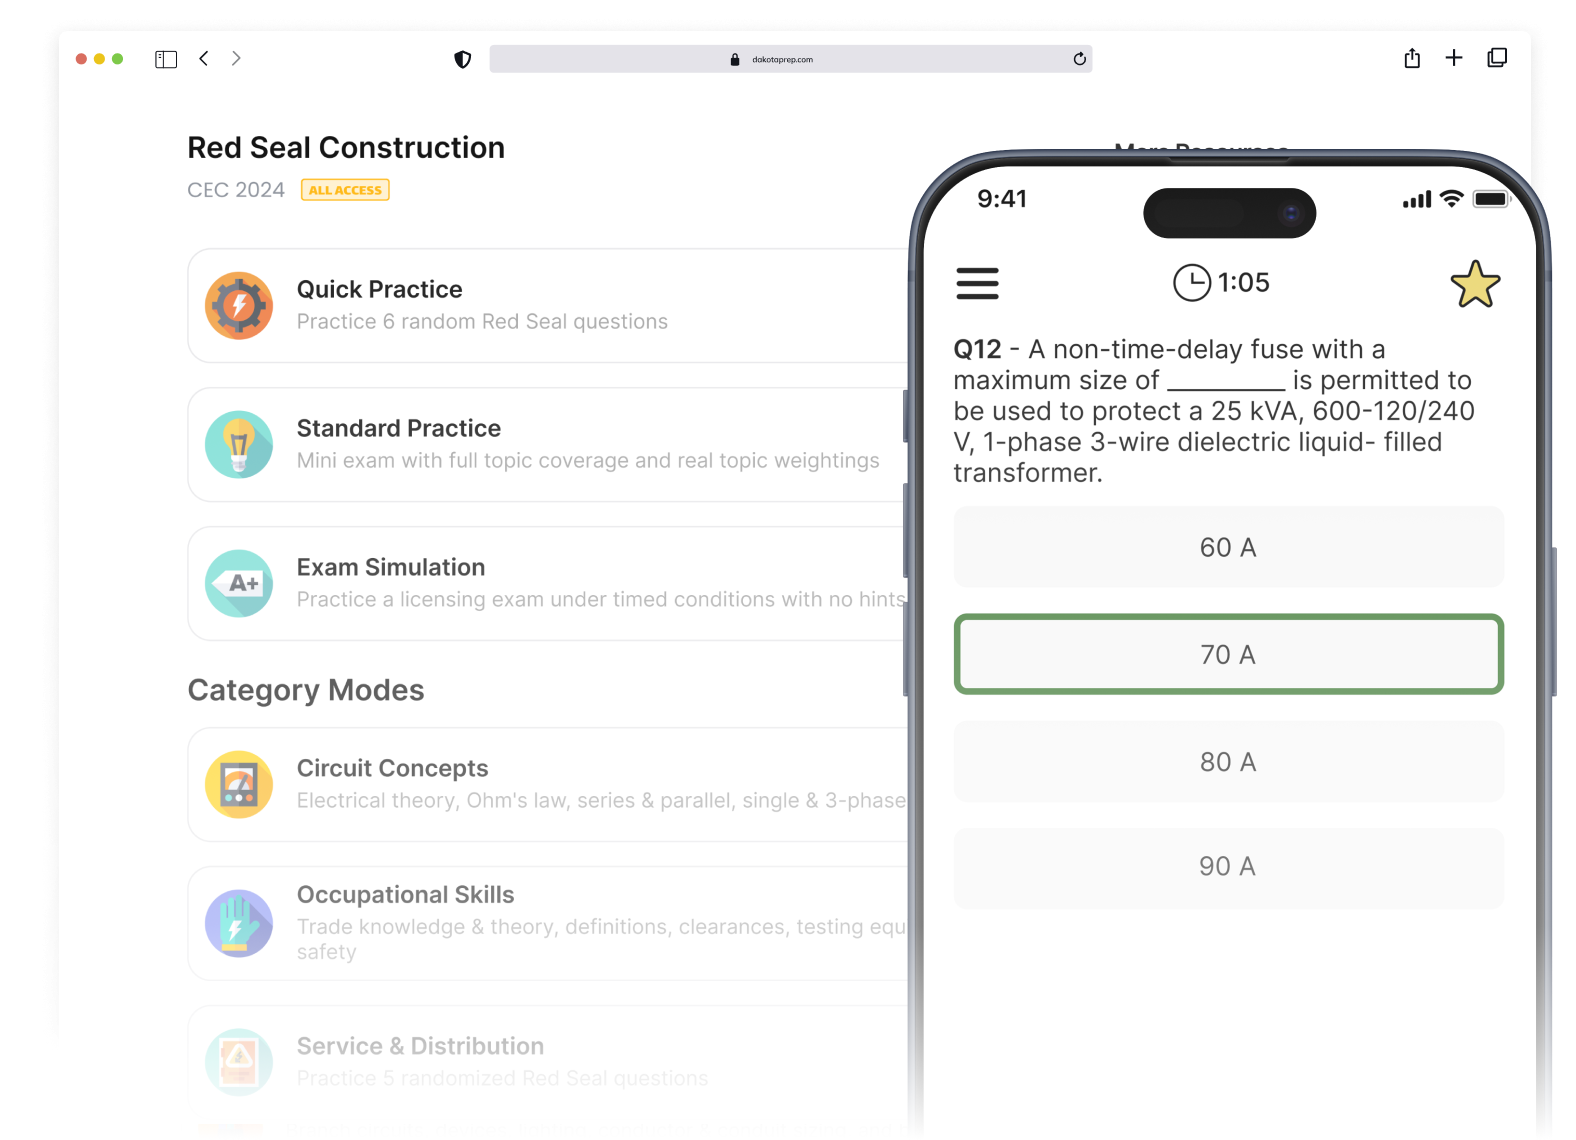Open the phone's hamburger menu

point(977,283)
